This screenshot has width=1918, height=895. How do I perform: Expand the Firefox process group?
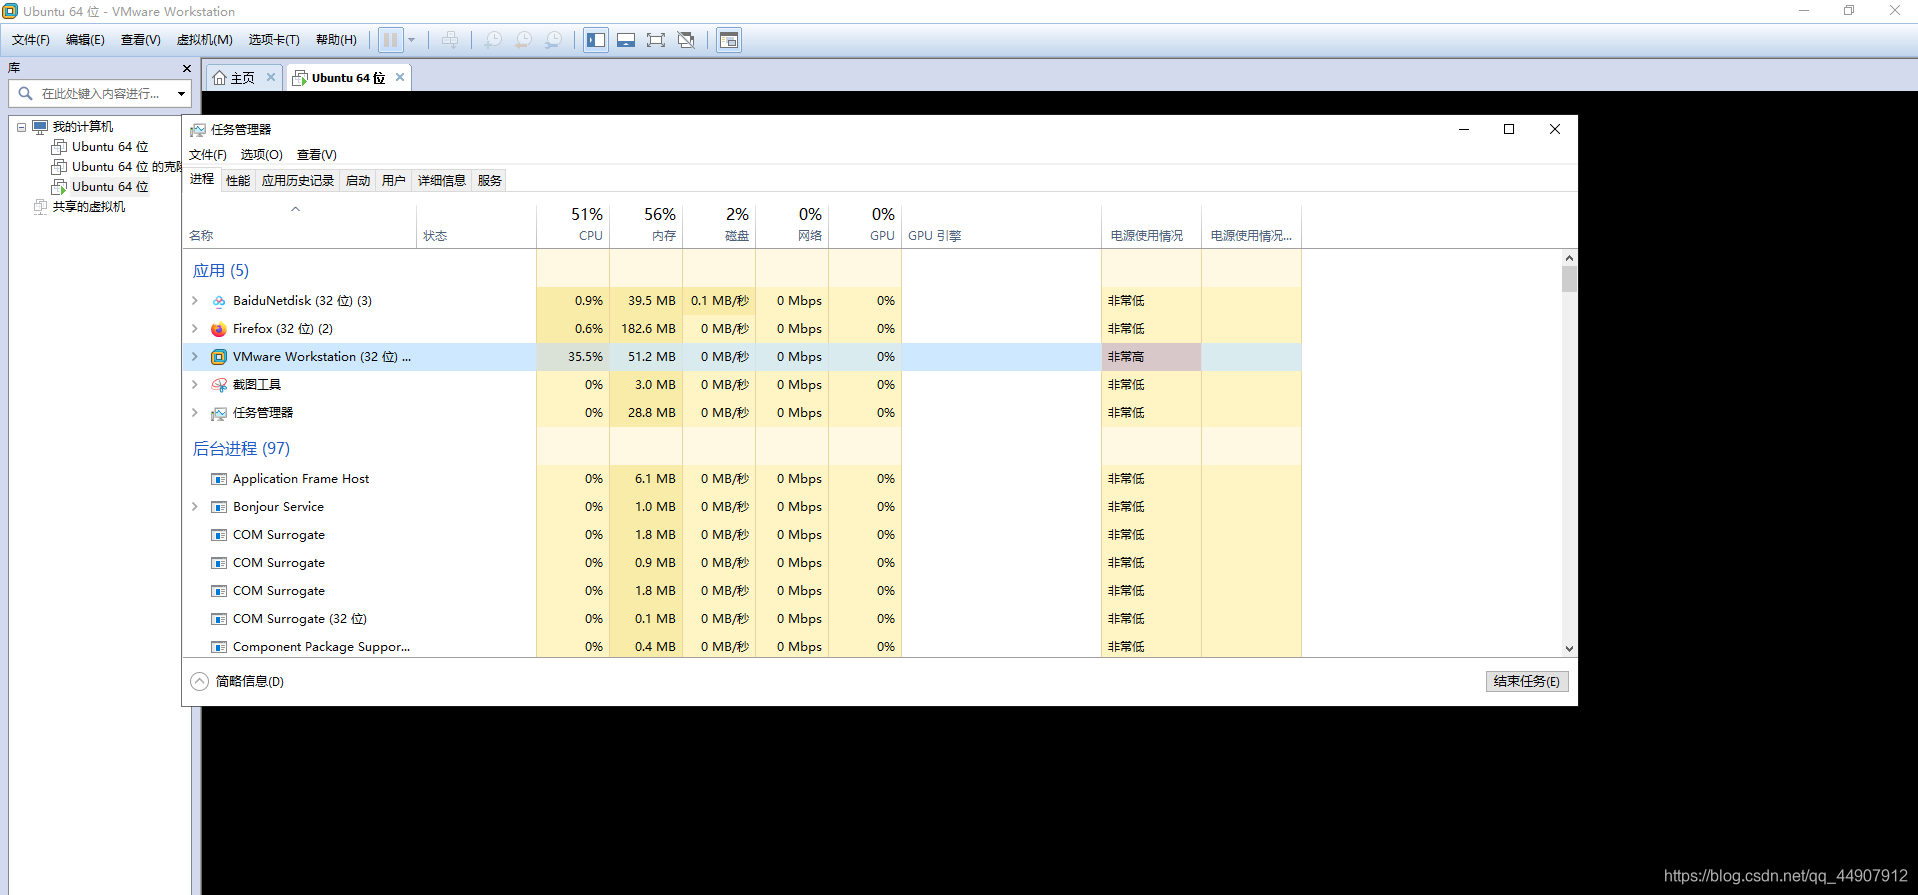pos(195,329)
